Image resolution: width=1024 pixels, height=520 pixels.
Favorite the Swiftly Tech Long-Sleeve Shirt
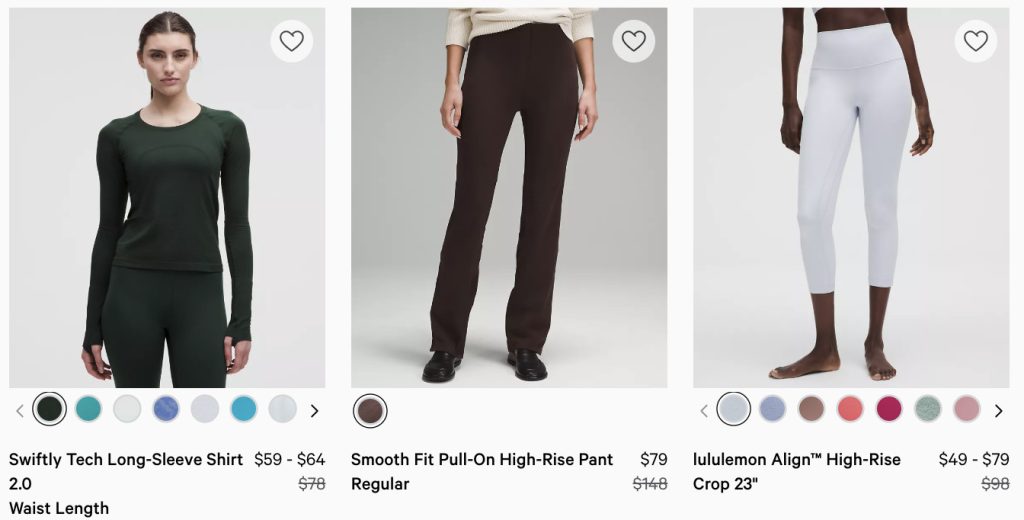(x=291, y=41)
